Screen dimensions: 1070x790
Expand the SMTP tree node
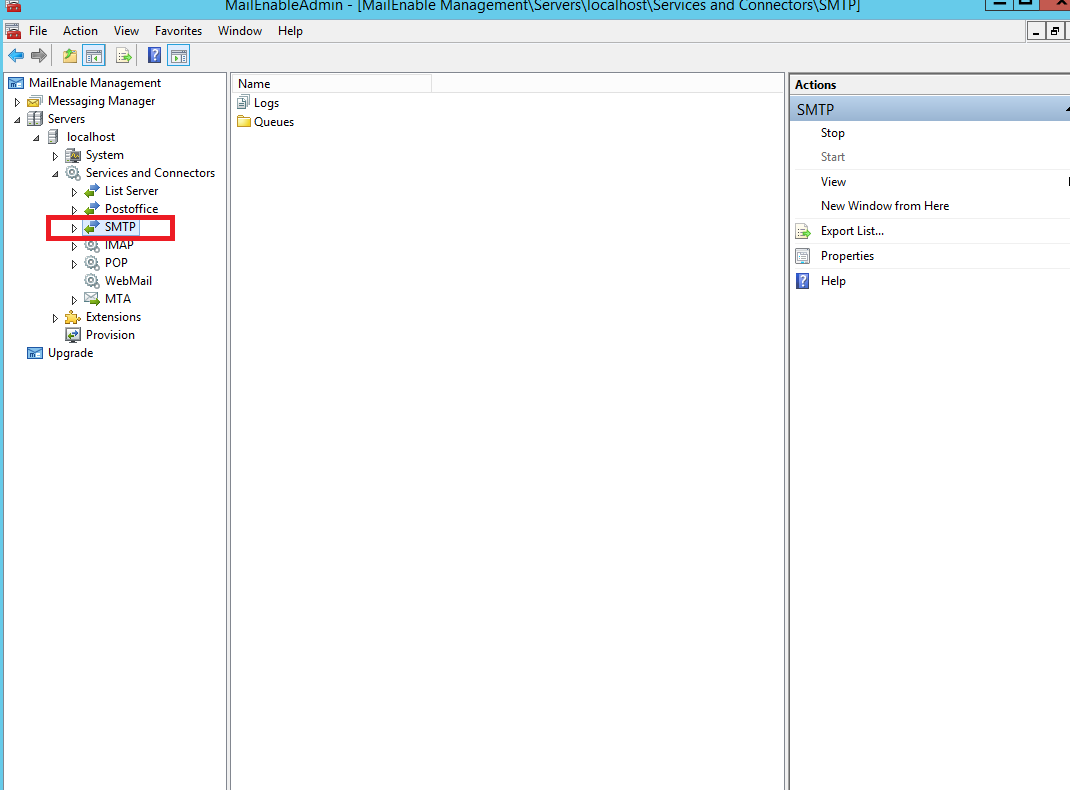[x=74, y=228]
